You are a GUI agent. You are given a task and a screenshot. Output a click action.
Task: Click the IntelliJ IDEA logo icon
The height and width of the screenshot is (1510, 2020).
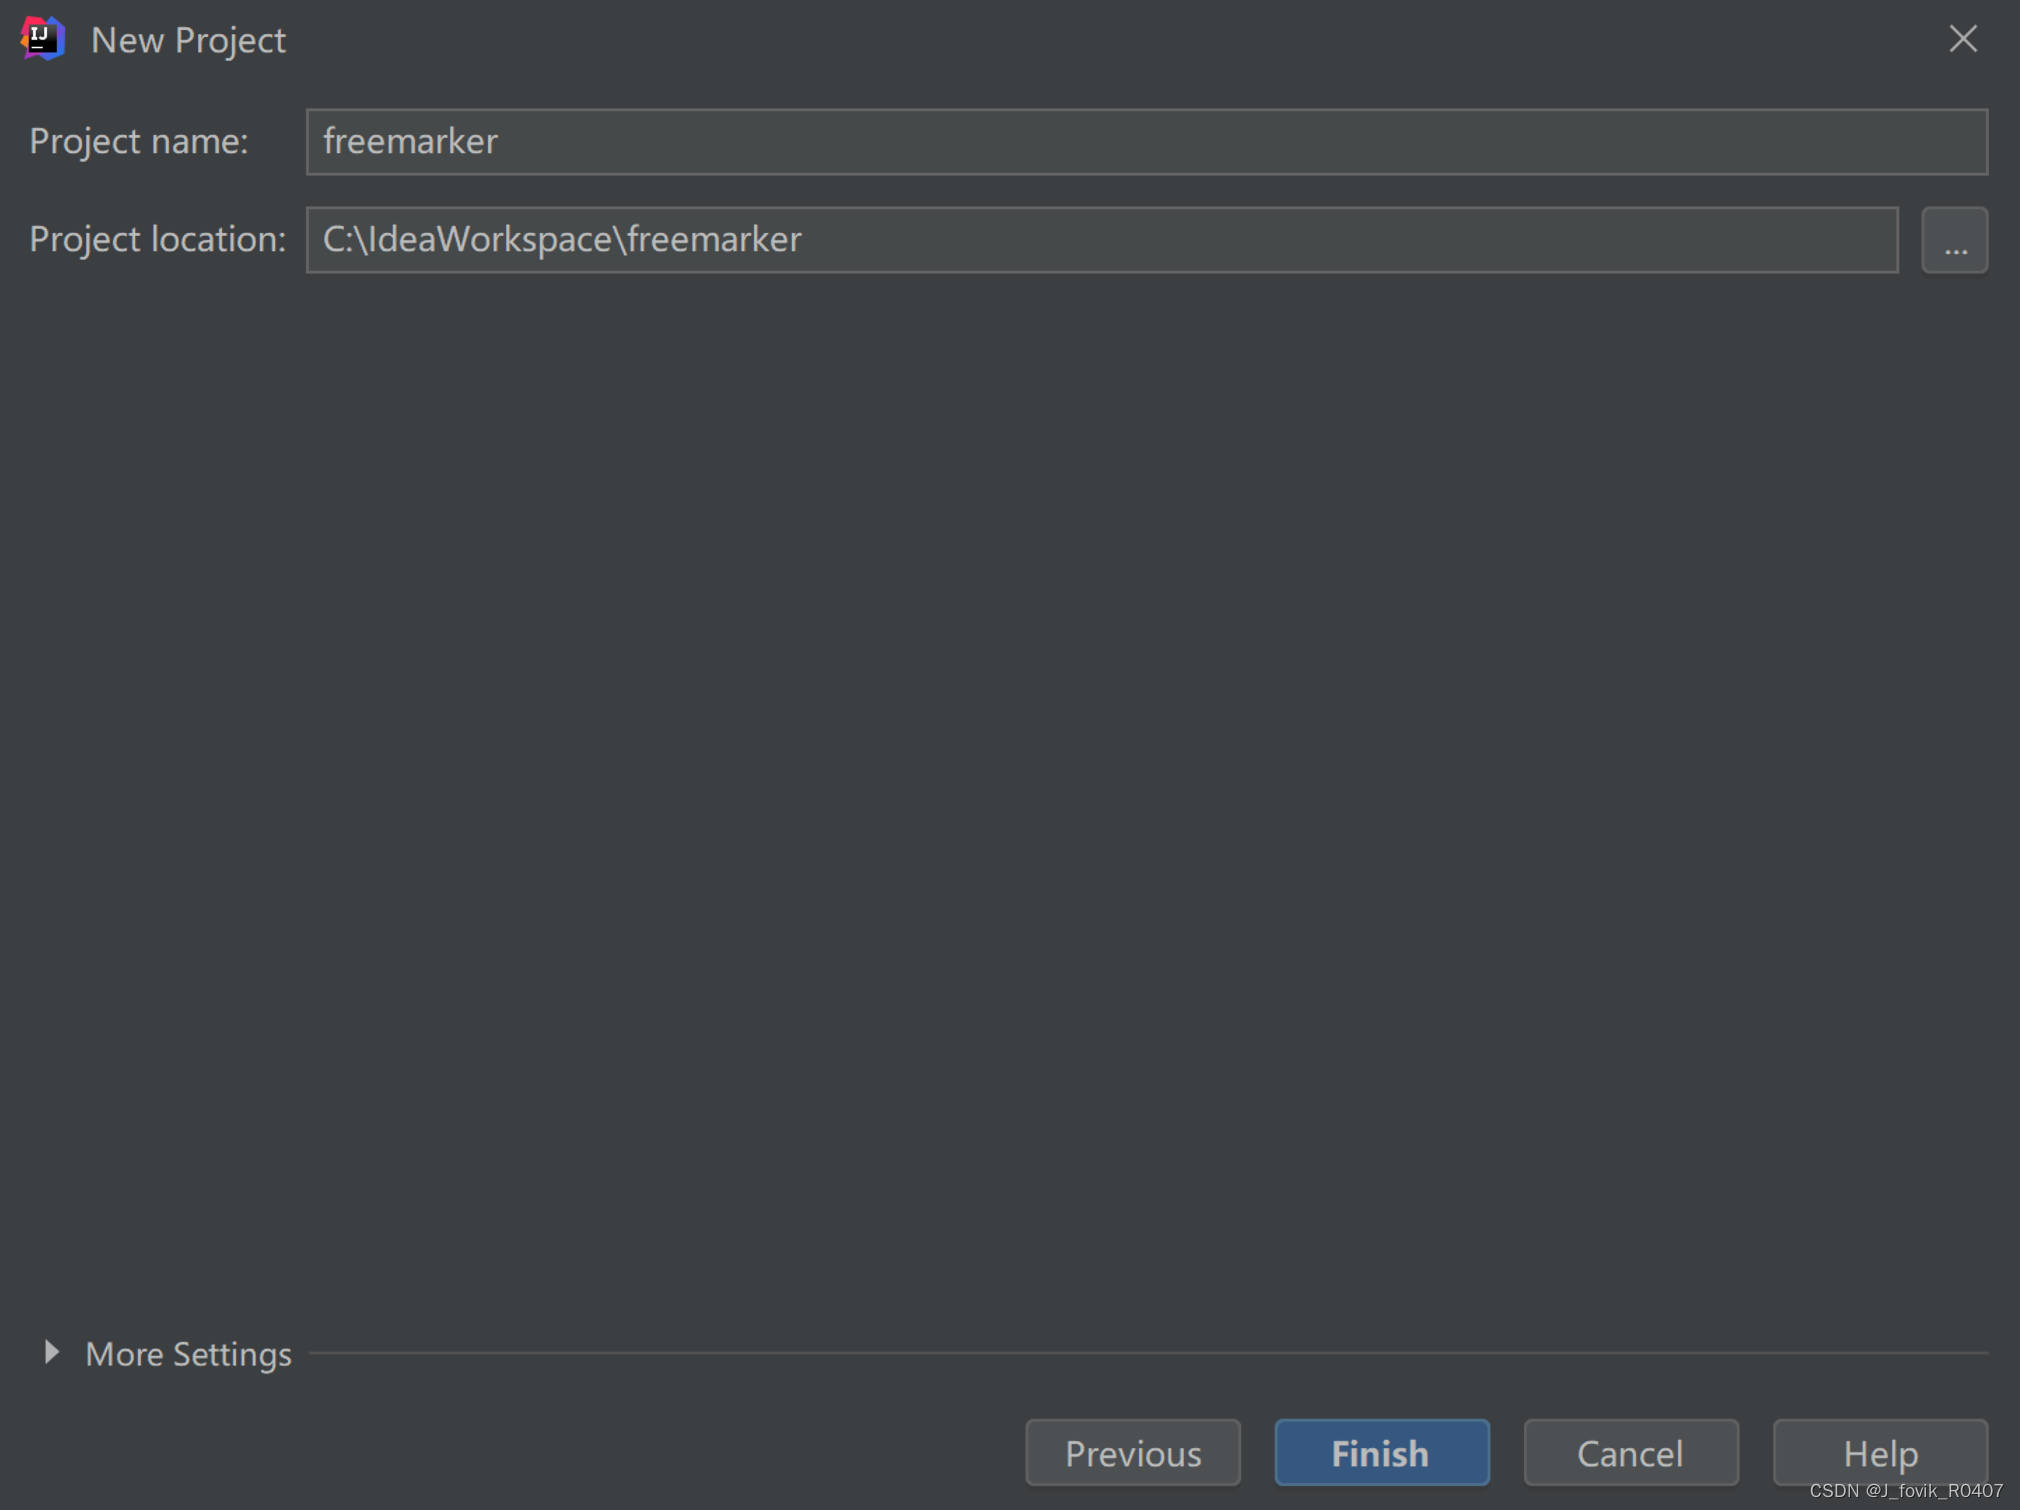coord(43,39)
